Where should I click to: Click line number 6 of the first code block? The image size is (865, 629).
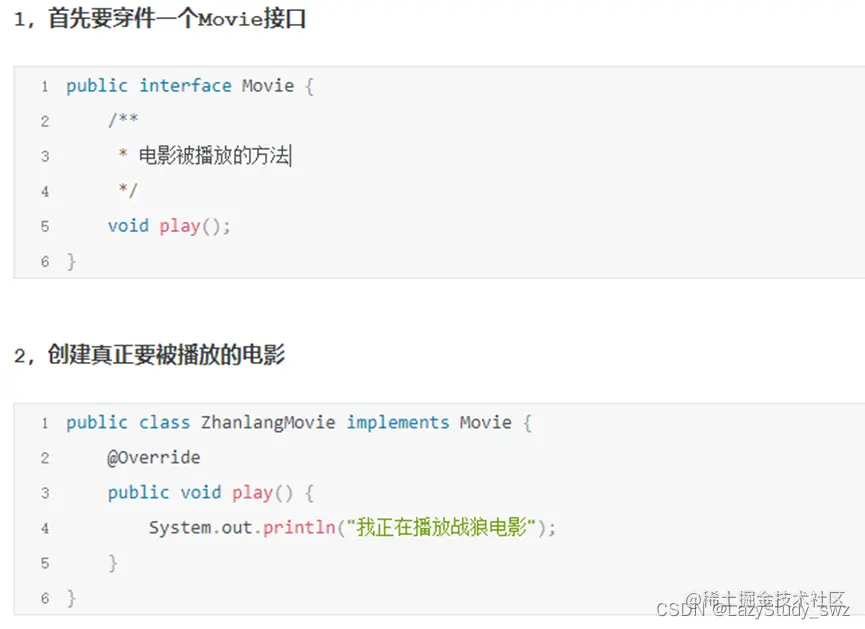coord(45,262)
